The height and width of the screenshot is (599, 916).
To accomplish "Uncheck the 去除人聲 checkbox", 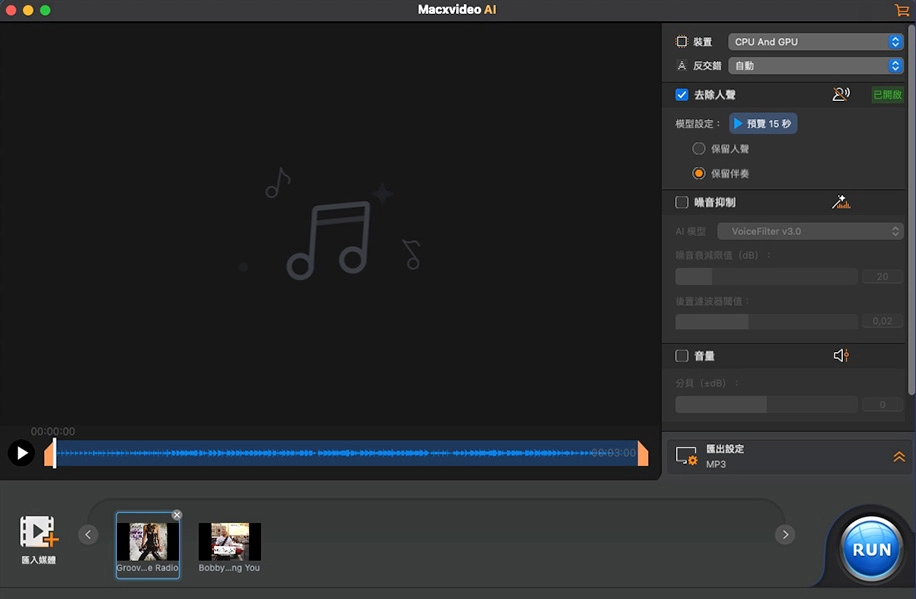I will pyautogui.click(x=682, y=94).
